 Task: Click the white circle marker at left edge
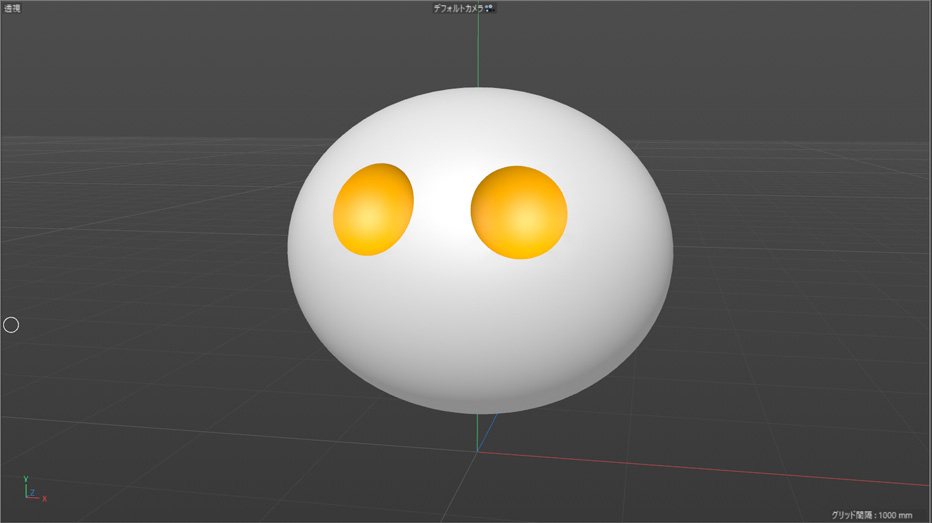click(x=11, y=324)
